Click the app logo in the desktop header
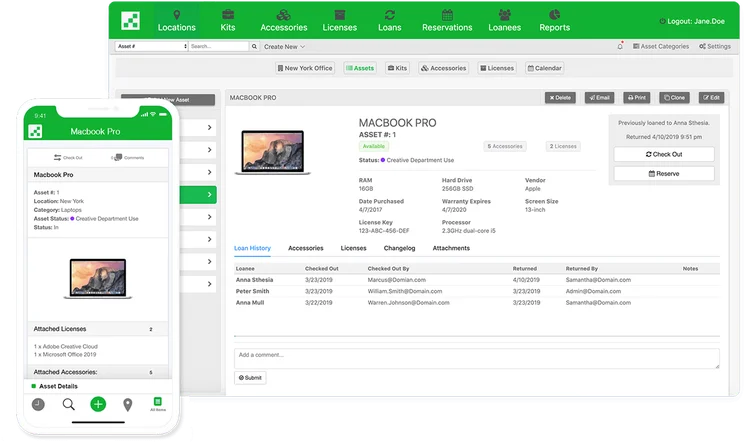The width and height of the screenshot is (744, 442). click(x=130, y=20)
